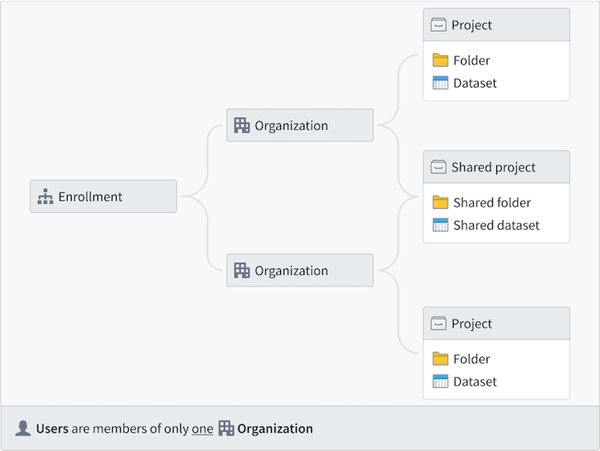Image resolution: width=600 pixels, height=451 pixels.
Task: Click the Shared dataset table icon
Action: 440,225
